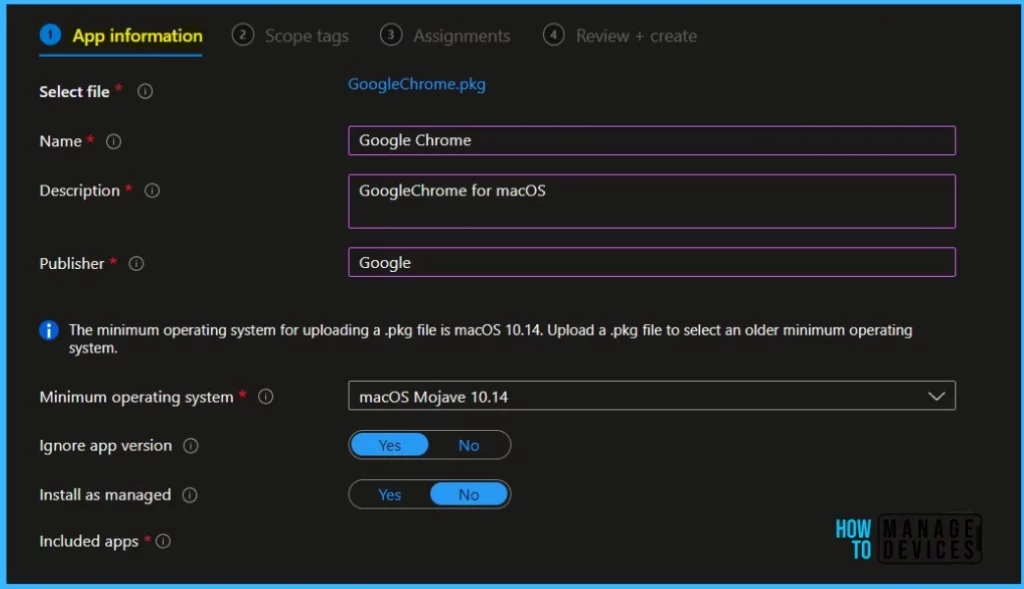The image size is (1024, 589).
Task: Click the Minimum operating system label
Action: click(136, 397)
